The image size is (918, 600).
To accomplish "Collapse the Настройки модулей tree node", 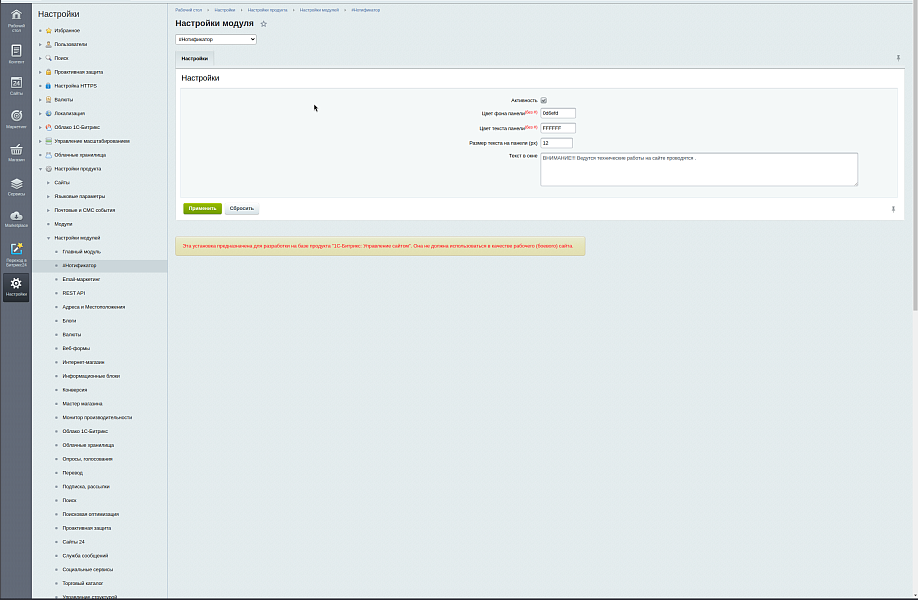I will click(x=48, y=238).
